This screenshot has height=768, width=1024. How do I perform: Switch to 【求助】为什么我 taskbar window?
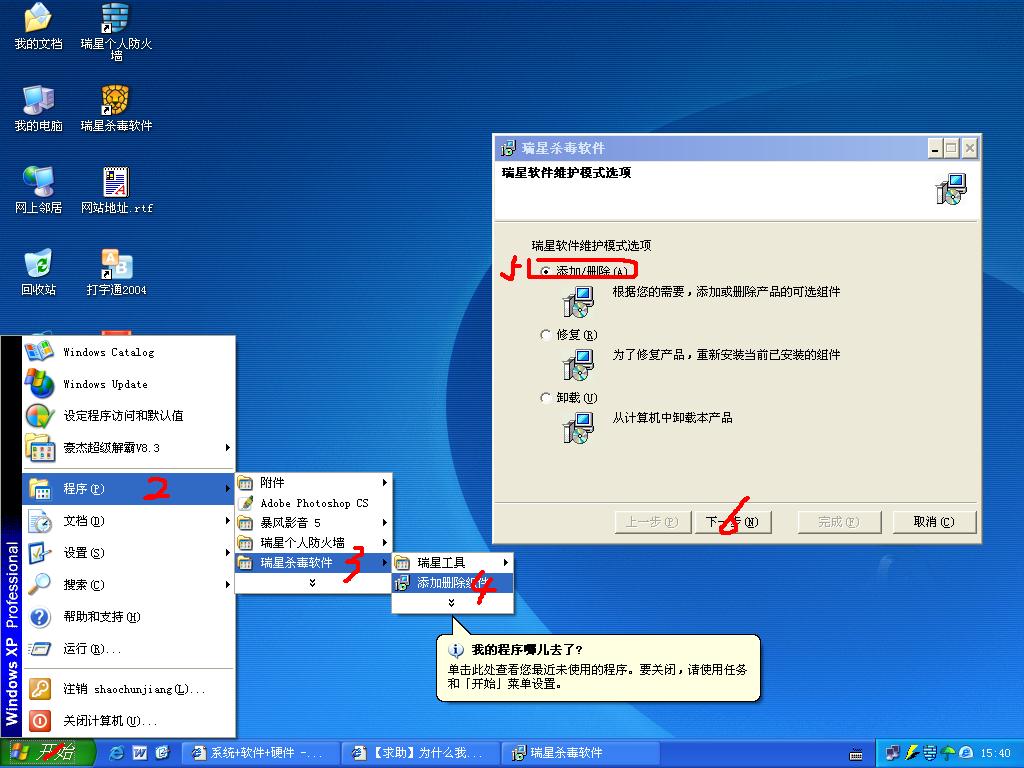(420, 753)
